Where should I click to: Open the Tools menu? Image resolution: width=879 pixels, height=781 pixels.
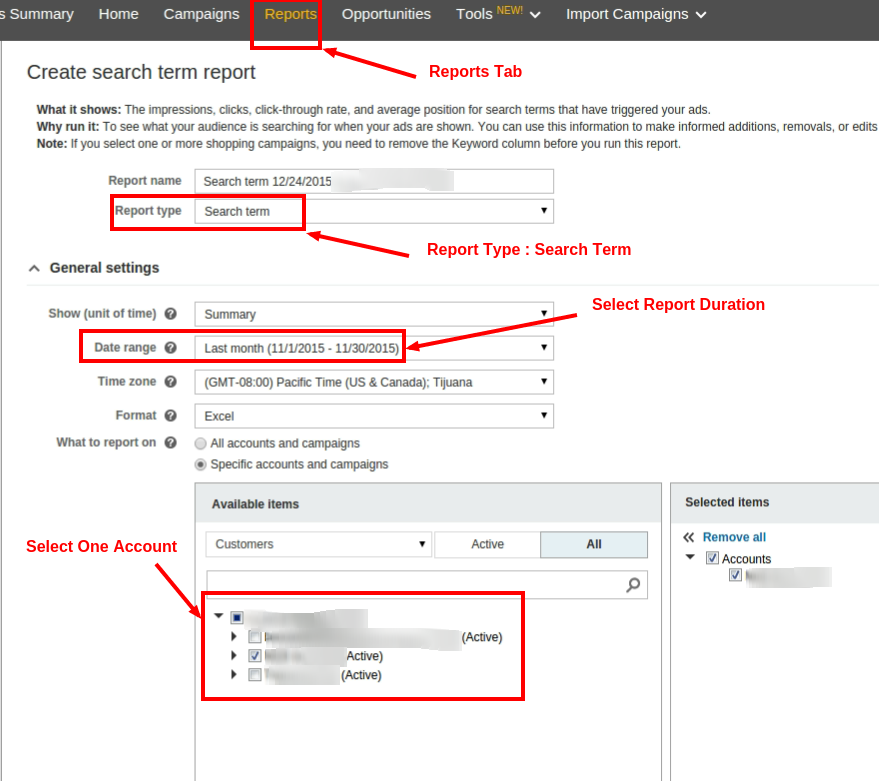(498, 14)
